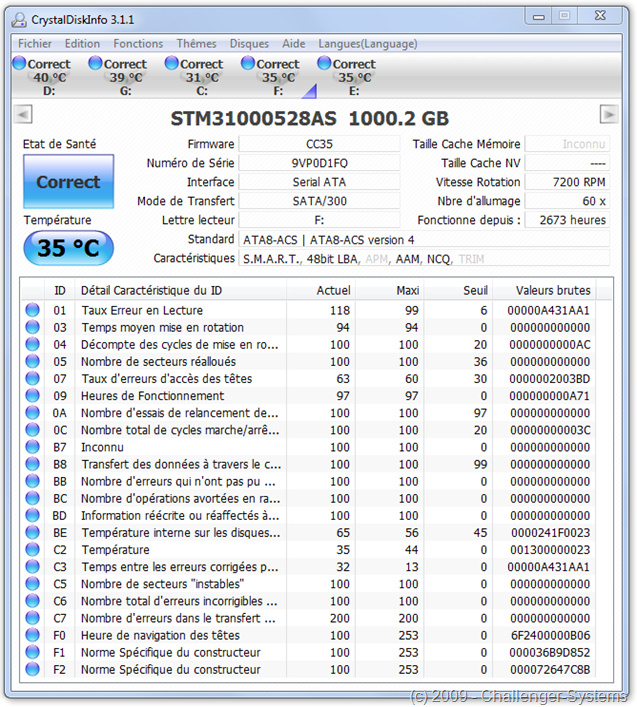The width and height of the screenshot is (637, 707).
Task: Click status icon for row 0A
Action: pos(32,413)
